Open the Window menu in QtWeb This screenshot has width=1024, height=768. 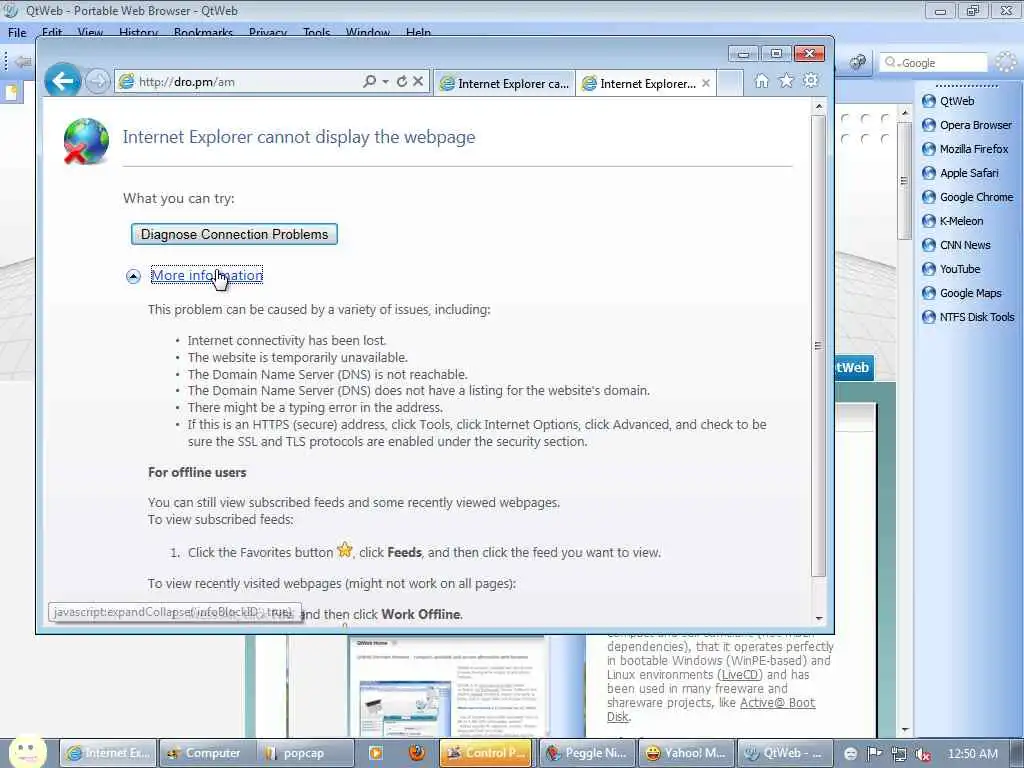[x=368, y=33]
